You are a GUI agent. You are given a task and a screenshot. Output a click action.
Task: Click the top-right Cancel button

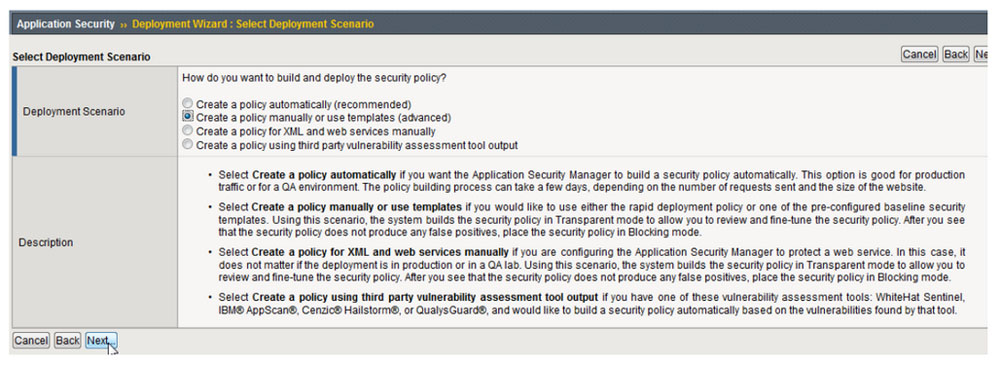click(x=919, y=54)
